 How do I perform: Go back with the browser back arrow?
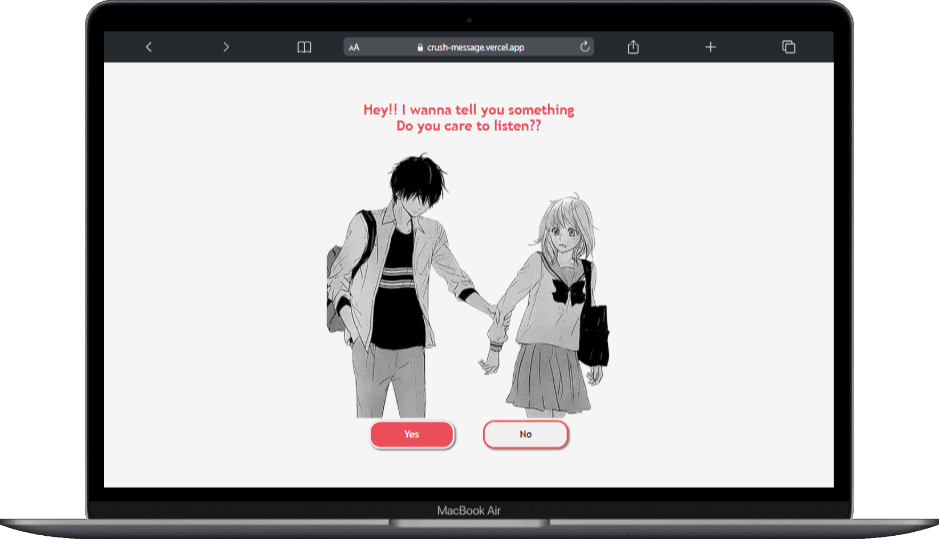pos(149,47)
